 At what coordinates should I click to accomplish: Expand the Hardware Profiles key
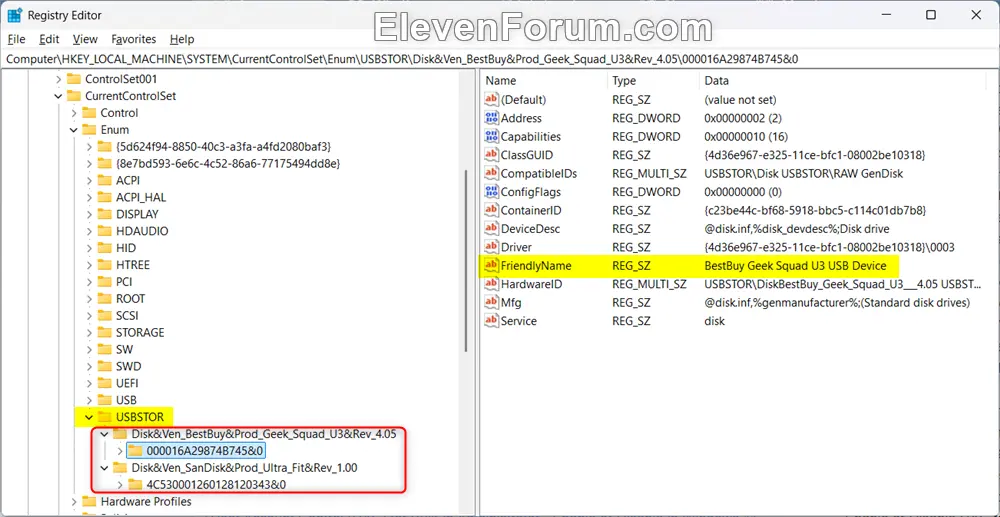pyautogui.click(x=74, y=502)
